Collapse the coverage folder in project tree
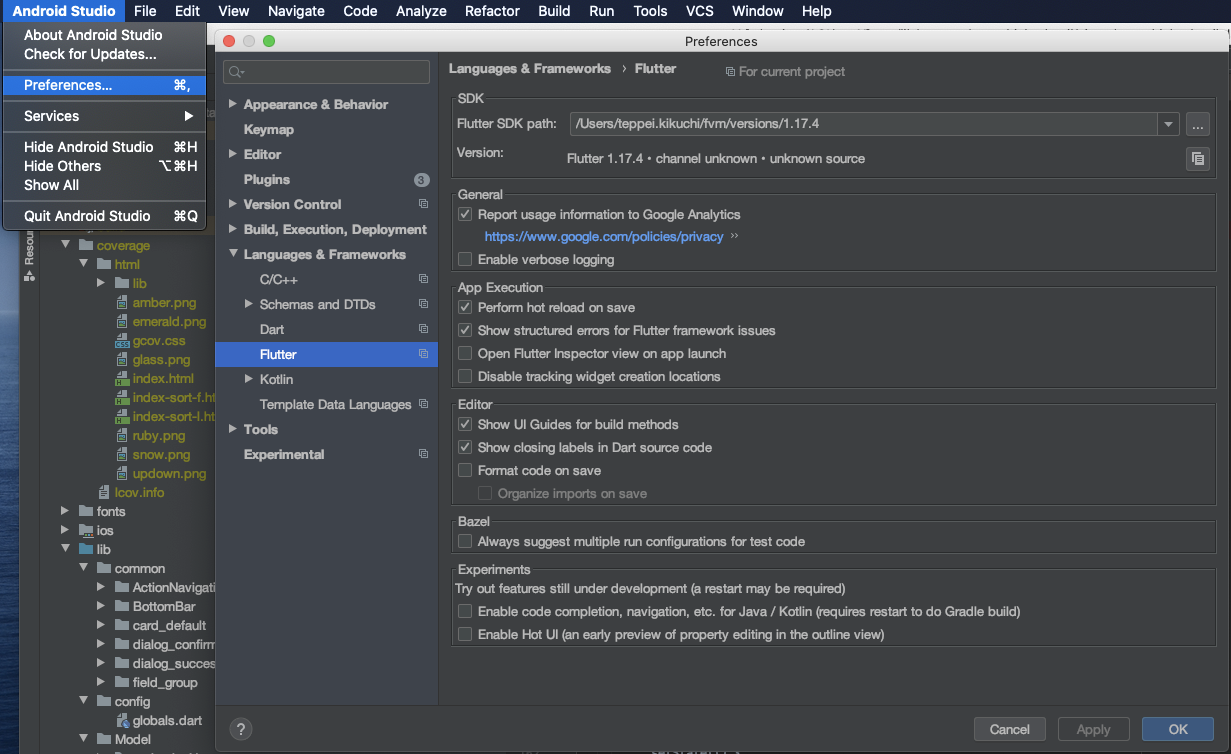The width and height of the screenshot is (1231, 754). 66,245
